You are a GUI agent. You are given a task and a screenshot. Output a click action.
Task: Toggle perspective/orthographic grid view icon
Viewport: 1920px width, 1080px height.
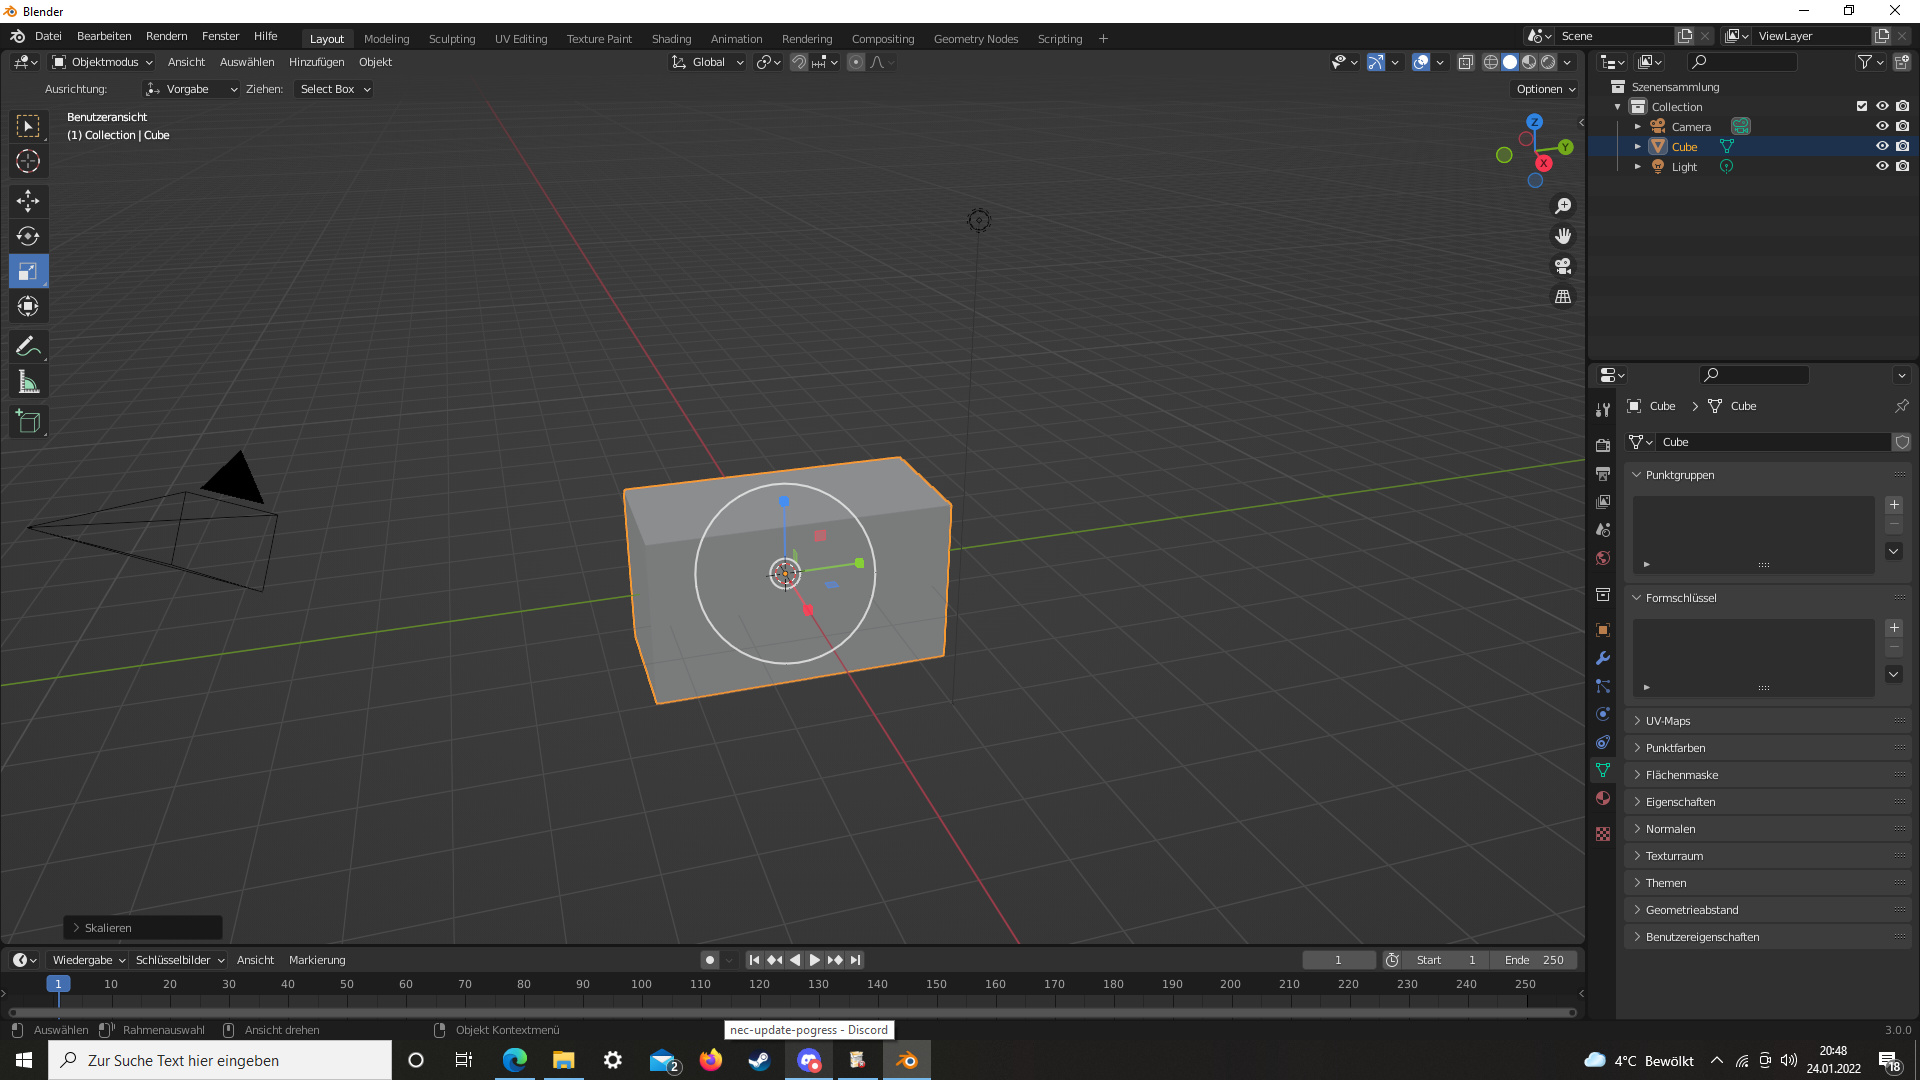(x=1562, y=297)
